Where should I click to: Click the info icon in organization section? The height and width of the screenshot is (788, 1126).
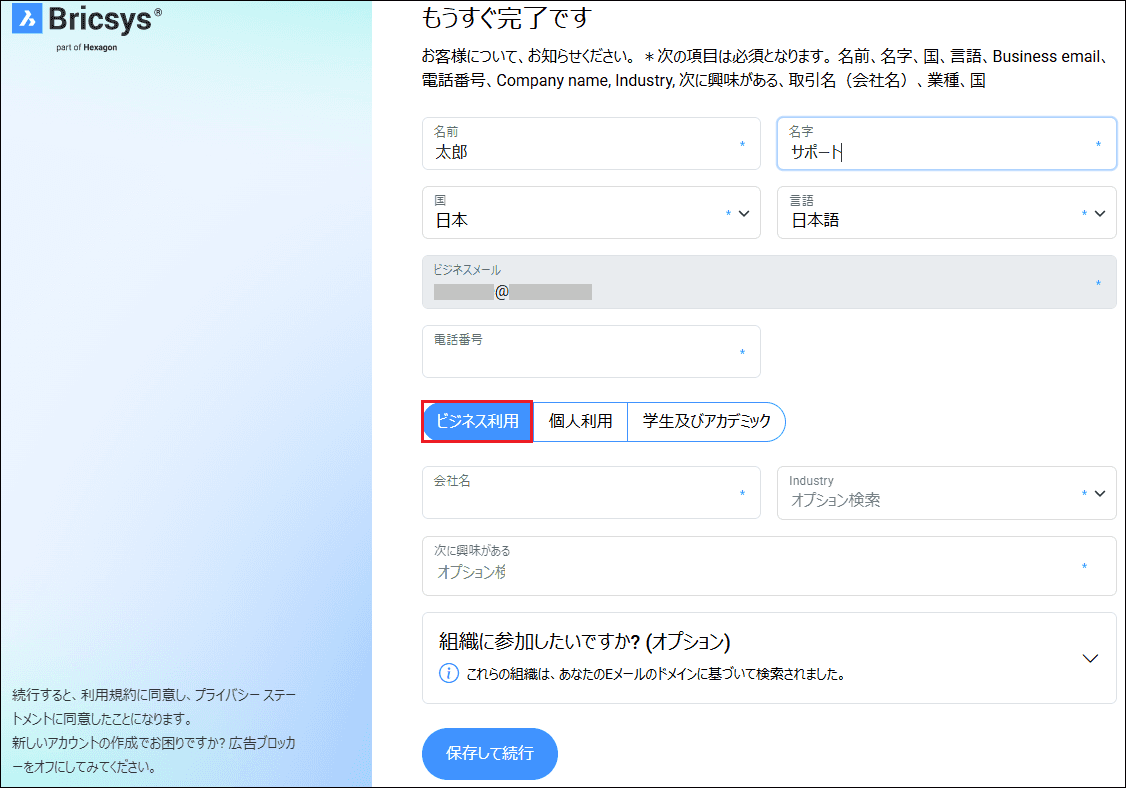tap(449, 673)
